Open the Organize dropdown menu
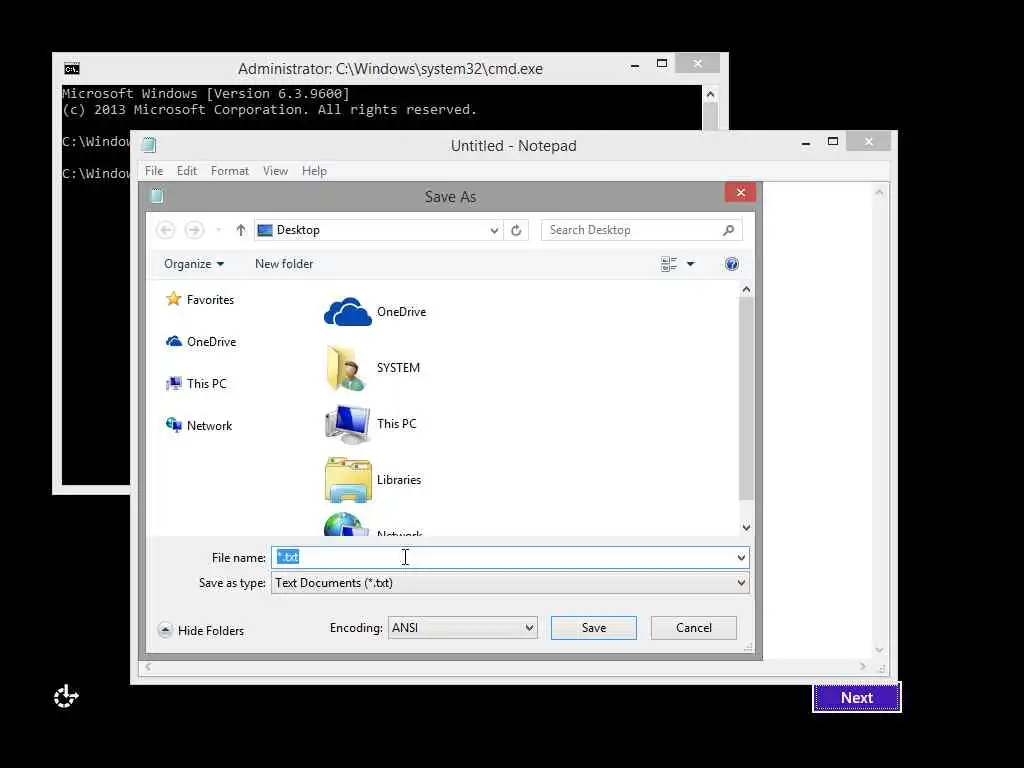 pos(194,264)
